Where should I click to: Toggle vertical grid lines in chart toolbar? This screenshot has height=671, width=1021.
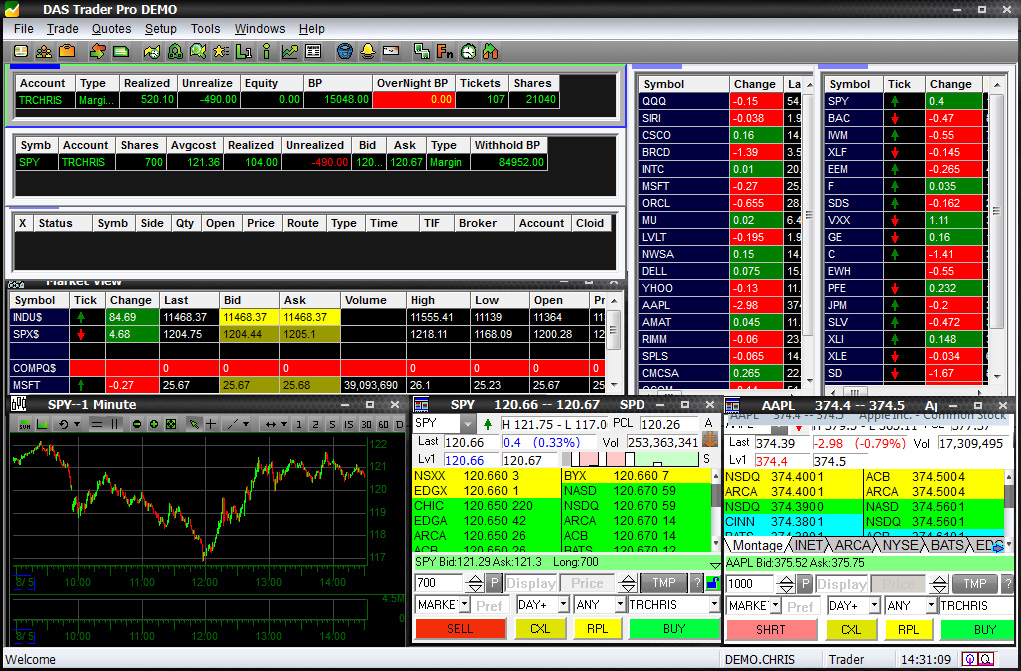[x=114, y=424]
